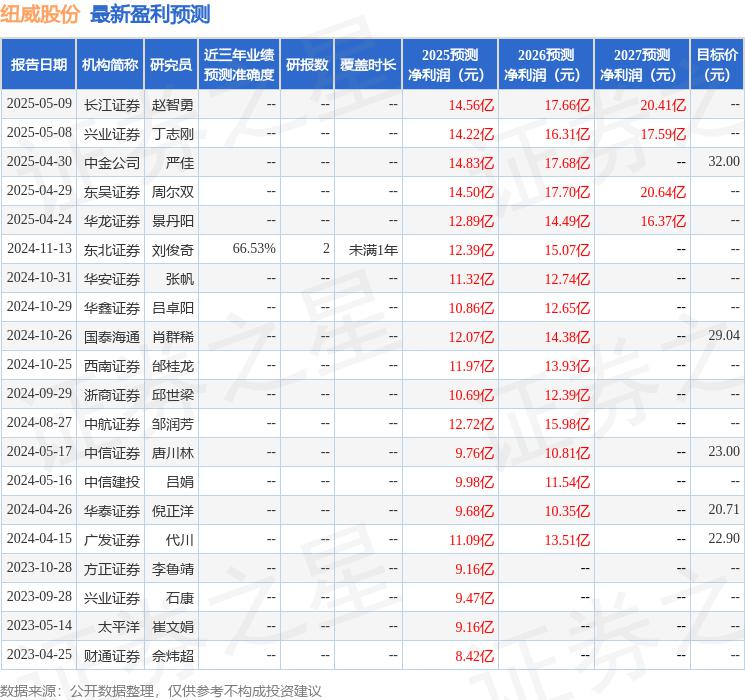Select the 2026预测净利润 column header

(x=546, y=64)
